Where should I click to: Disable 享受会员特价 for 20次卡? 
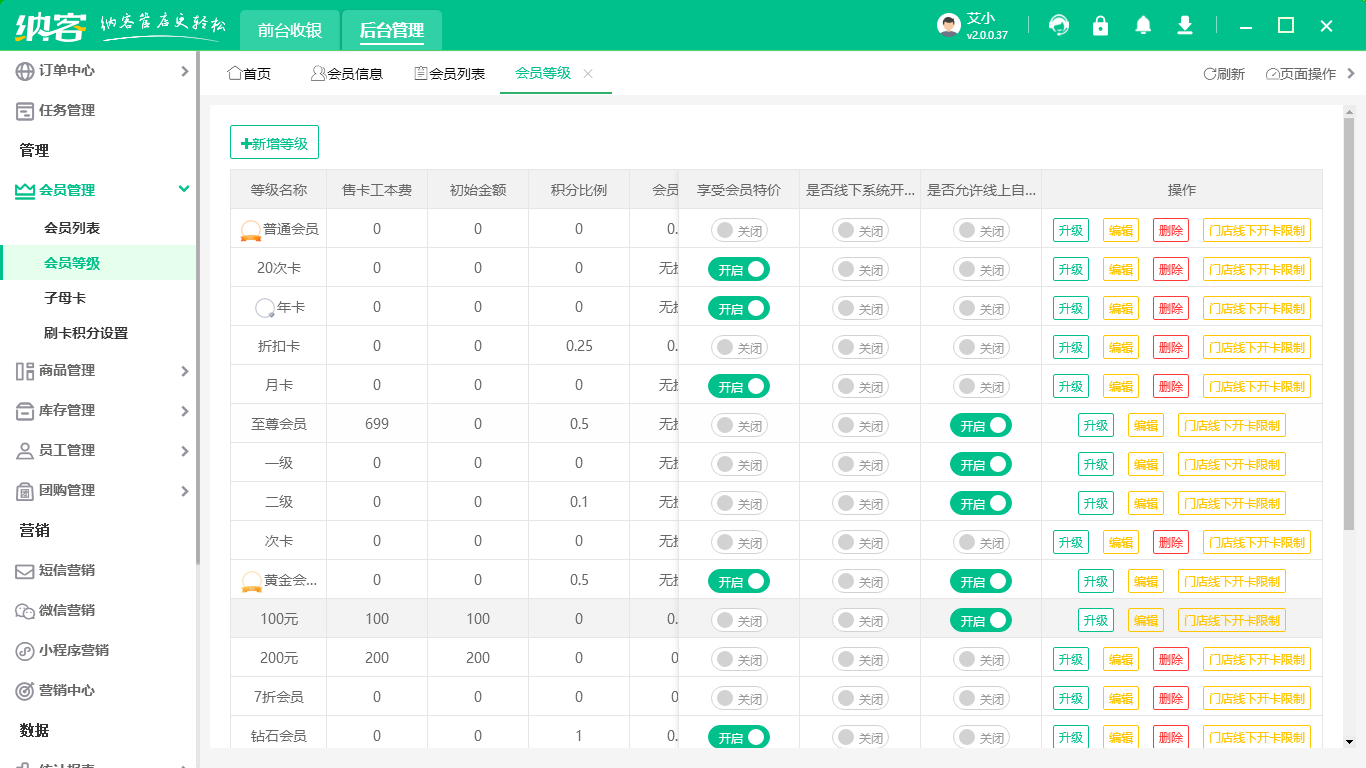(x=739, y=269)
